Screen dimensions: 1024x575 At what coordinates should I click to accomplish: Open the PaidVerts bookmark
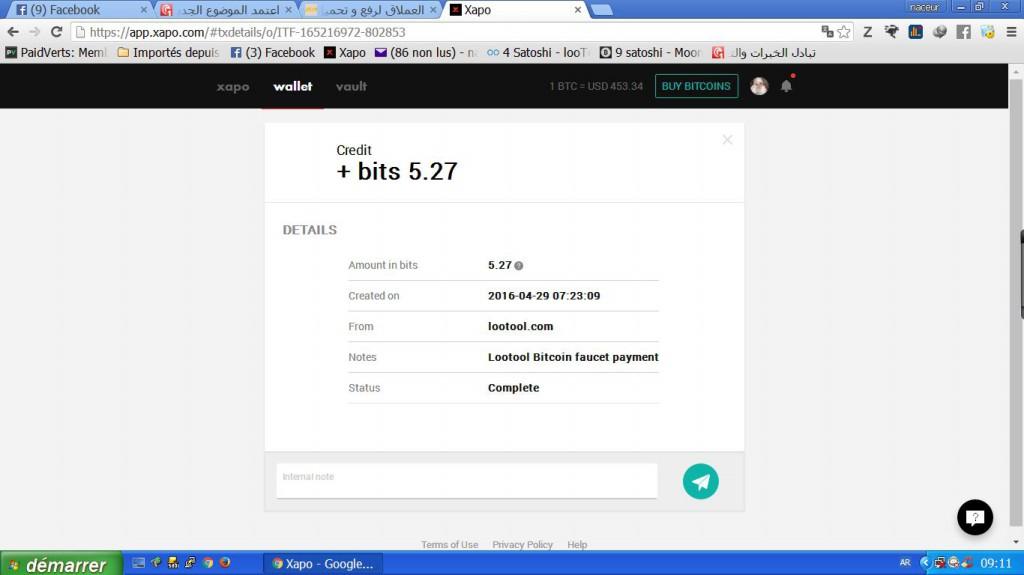[56, 52]
